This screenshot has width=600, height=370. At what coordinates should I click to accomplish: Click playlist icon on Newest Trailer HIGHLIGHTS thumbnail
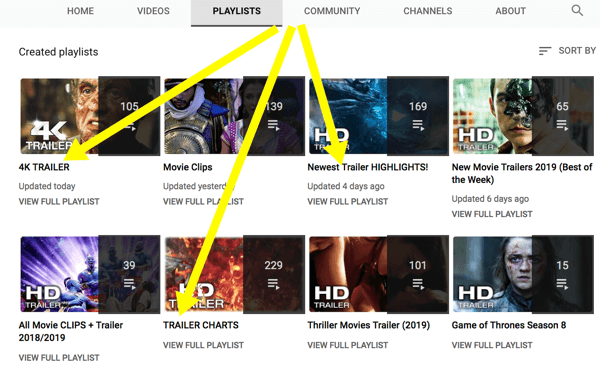[x=418, y=125]
